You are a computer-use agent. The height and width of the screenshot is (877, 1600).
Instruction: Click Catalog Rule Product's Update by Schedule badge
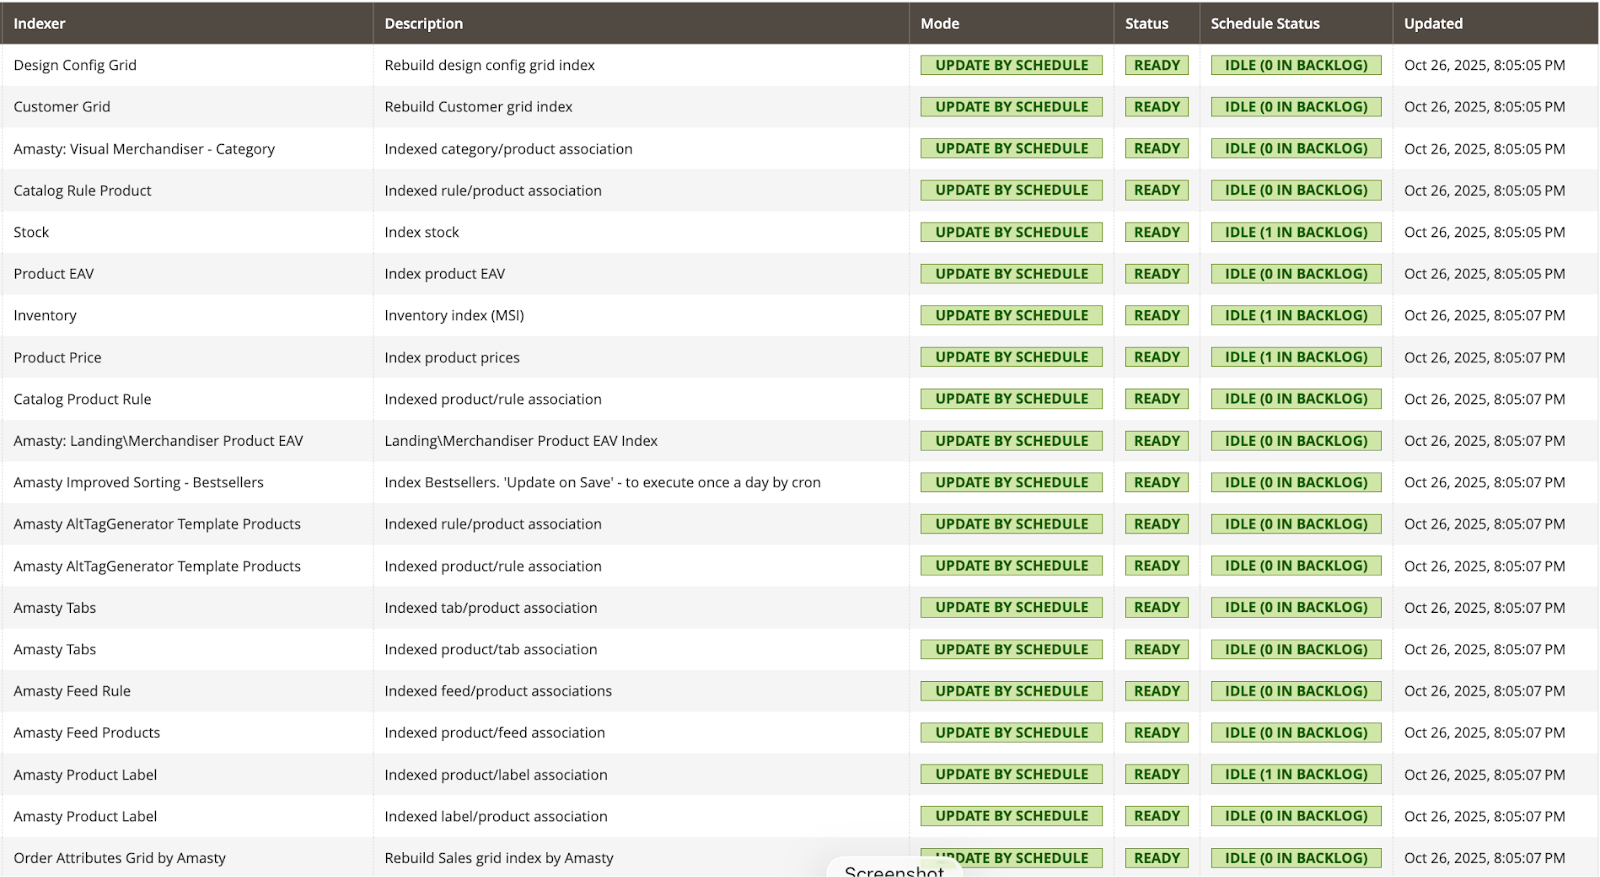pyautogui.click(x=1011, y=190)
